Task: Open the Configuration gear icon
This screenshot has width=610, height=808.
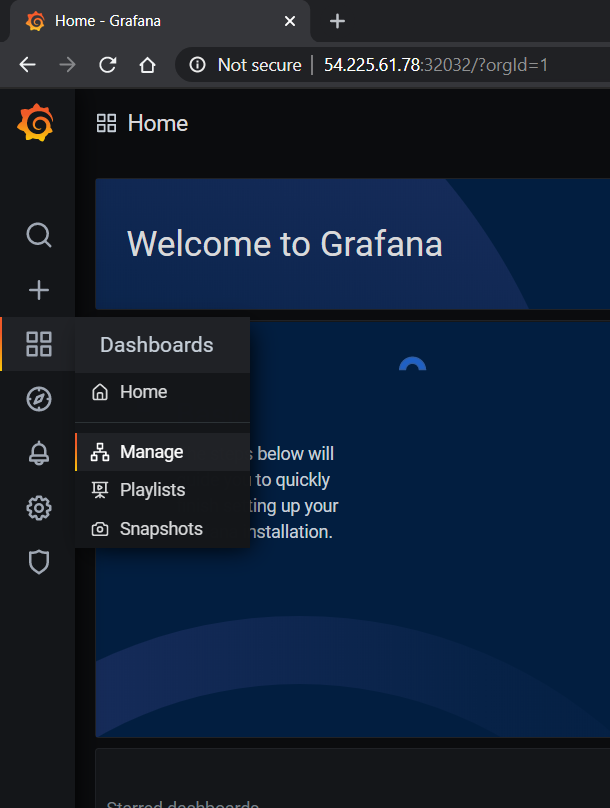Action: click(x=38, y=508)
